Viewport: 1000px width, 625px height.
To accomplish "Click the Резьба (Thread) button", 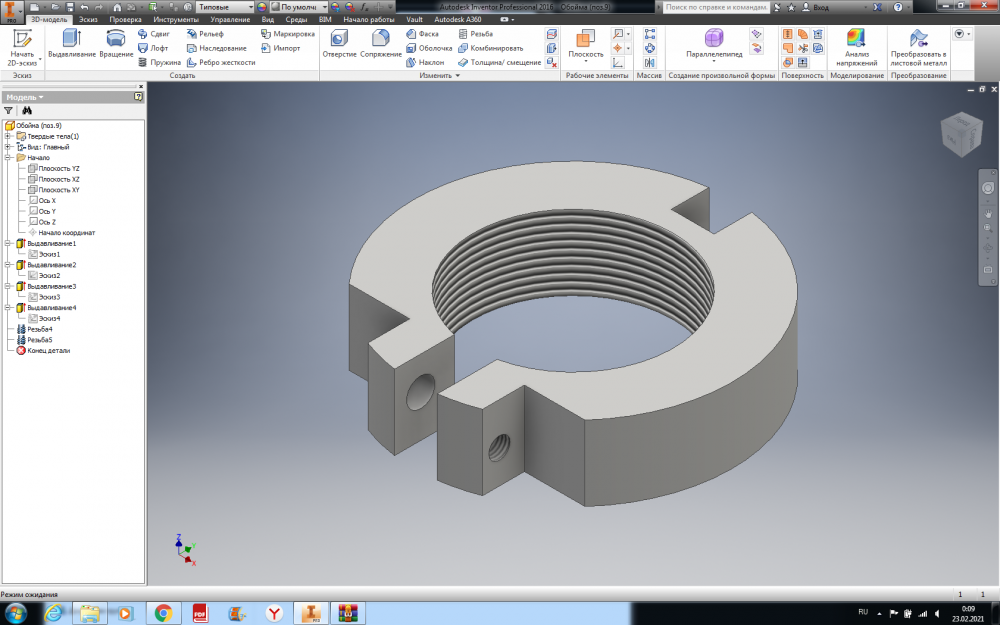I will pos(474,34).
